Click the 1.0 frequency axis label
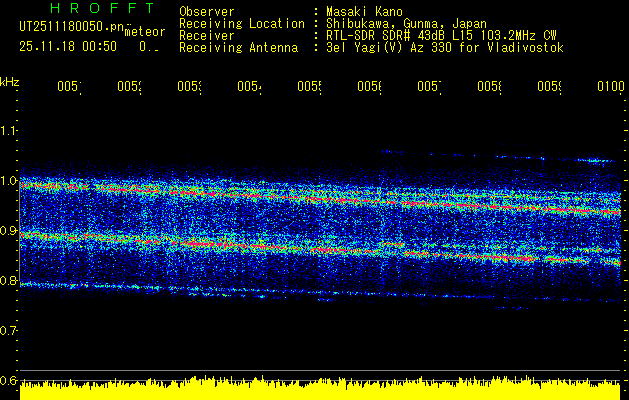Viewport: 629px width, 400px height. pos(9,181)
